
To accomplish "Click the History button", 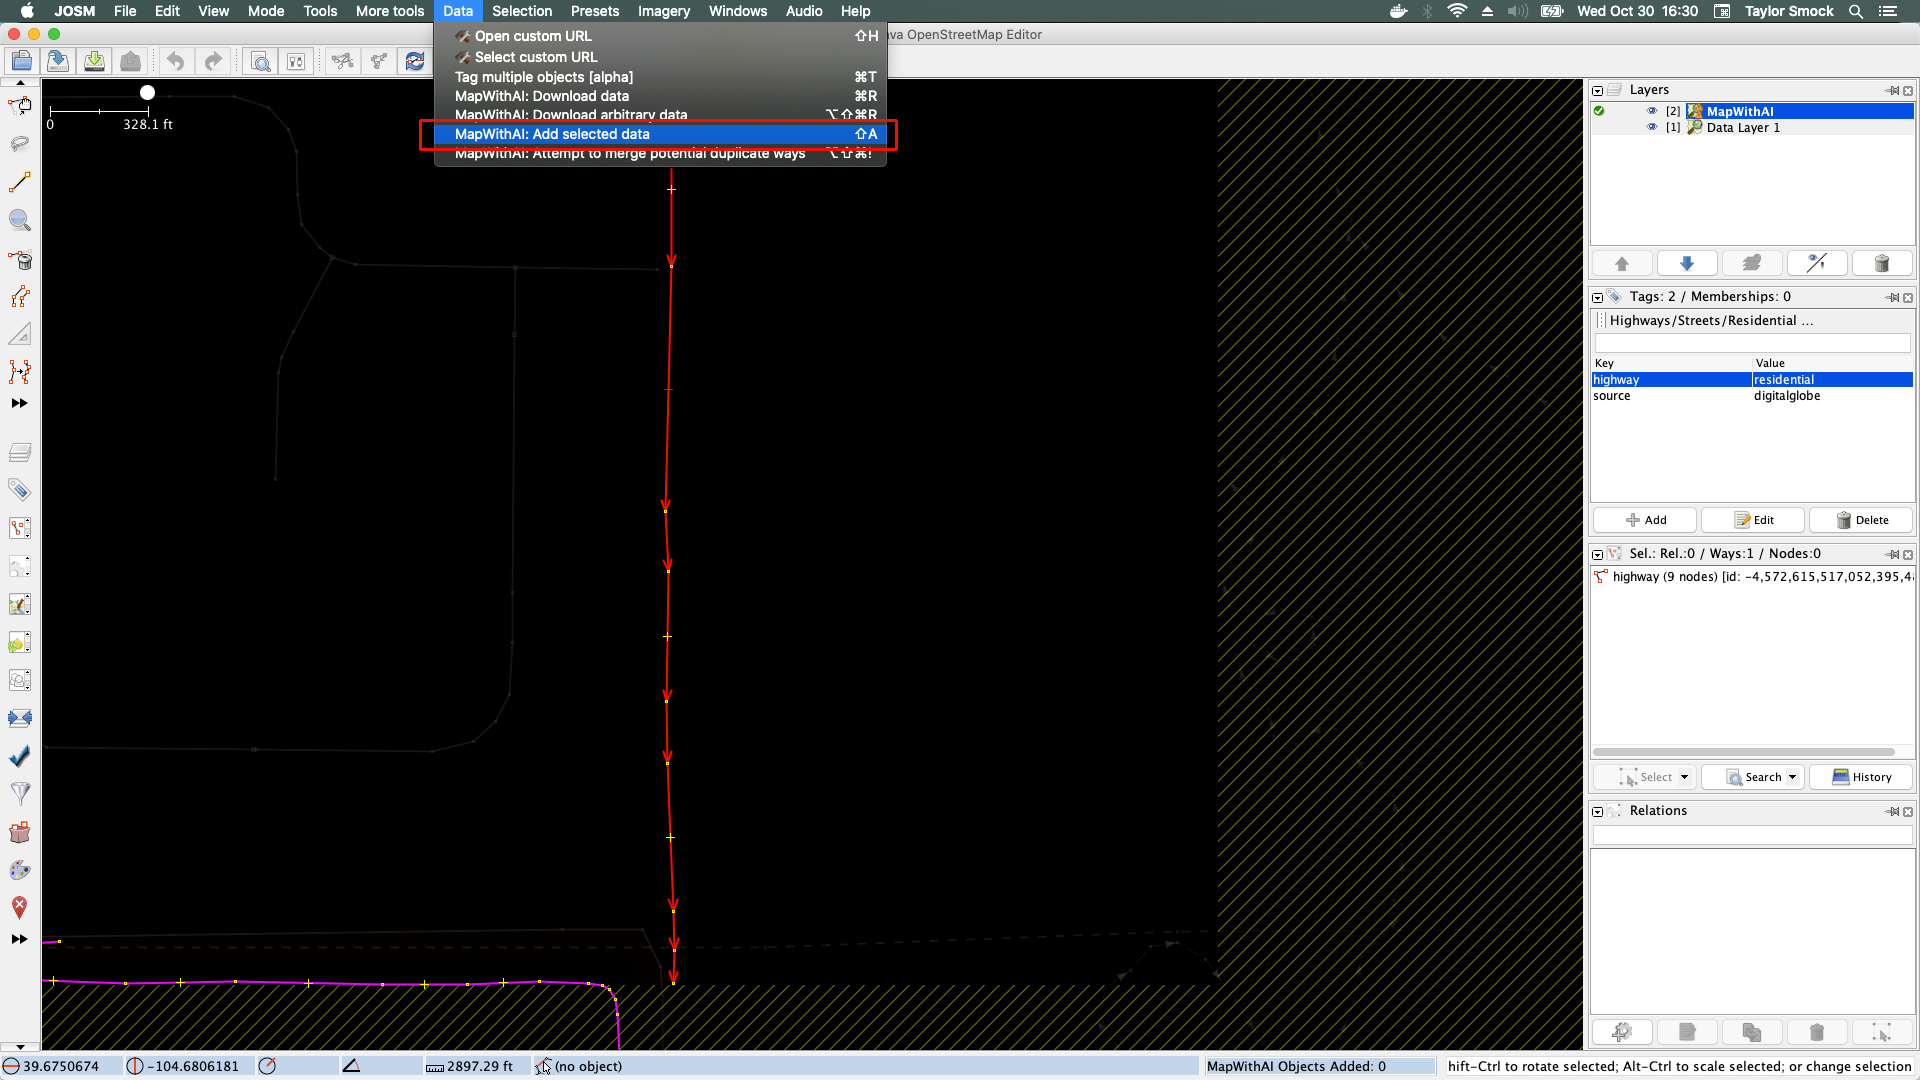I will [x=1861, y=777].
